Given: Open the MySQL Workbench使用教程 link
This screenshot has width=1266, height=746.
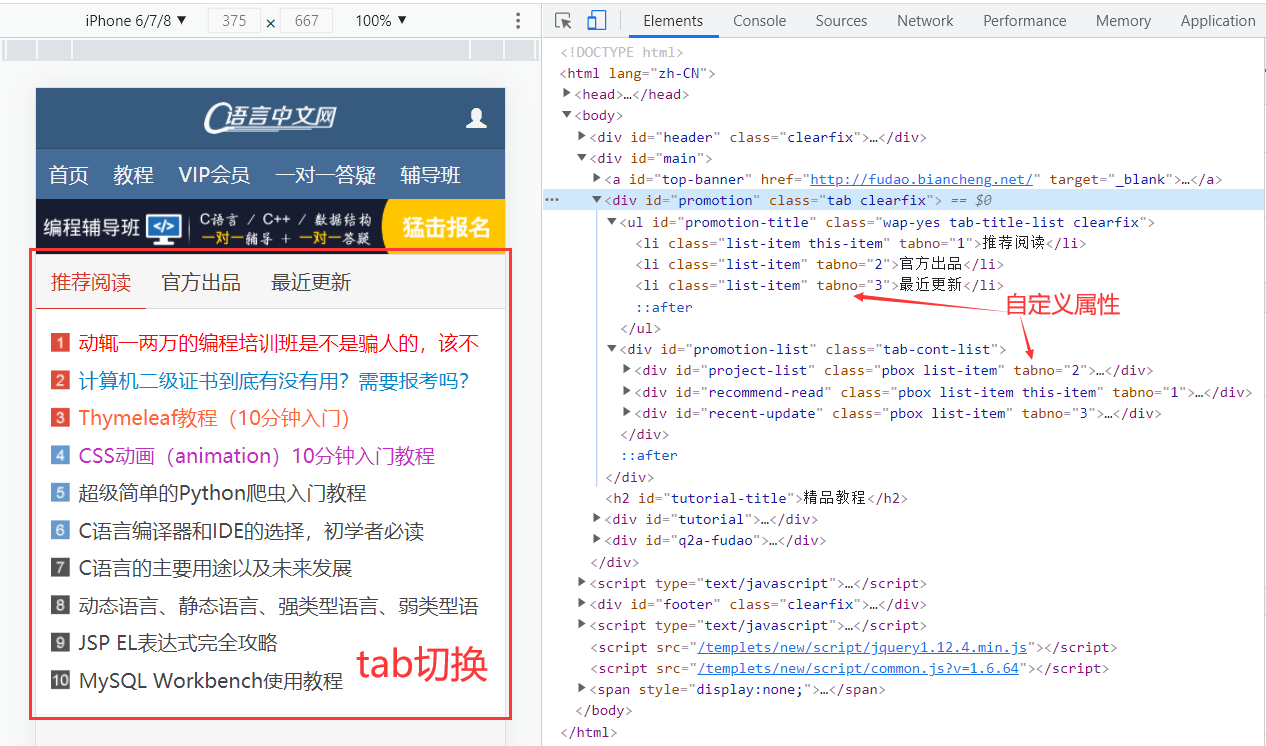Looking at the screenshot, I should click(x=211, y=681).
